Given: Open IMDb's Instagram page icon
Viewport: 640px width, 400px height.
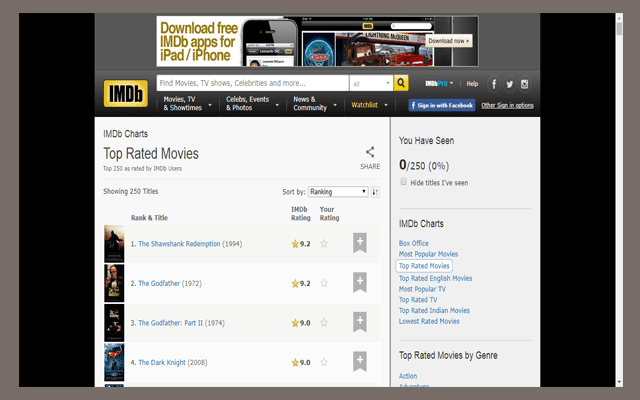Looking at the screenshot, I should point(524,84).
